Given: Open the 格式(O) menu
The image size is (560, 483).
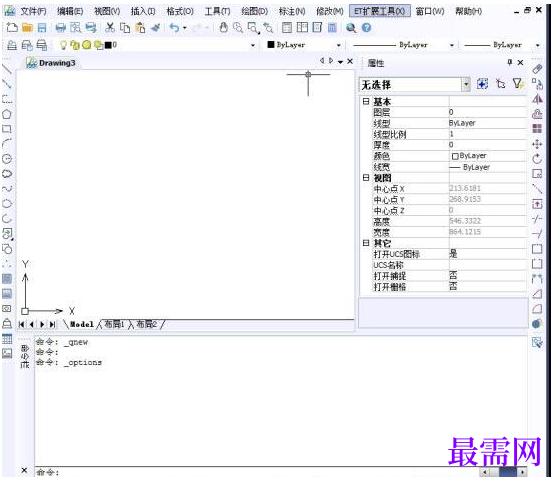Looking at the screenshot, I should (180, 11).
